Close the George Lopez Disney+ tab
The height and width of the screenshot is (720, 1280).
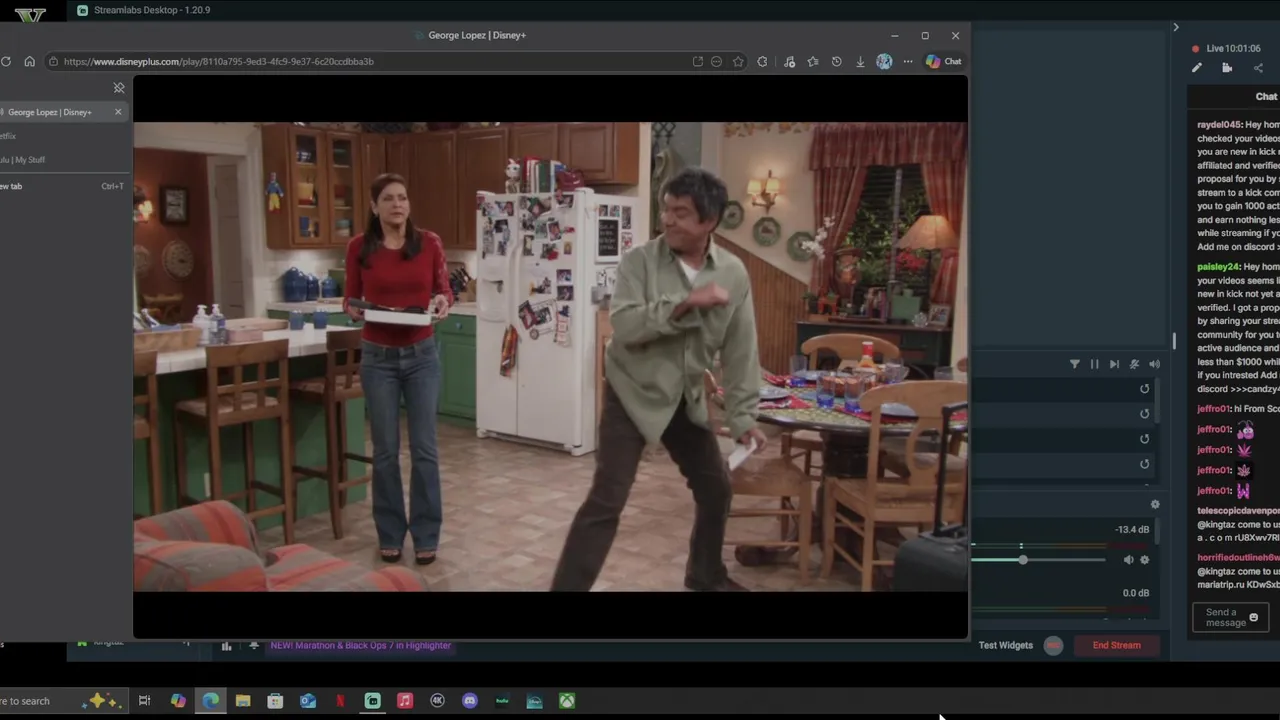tap(118, 112)
